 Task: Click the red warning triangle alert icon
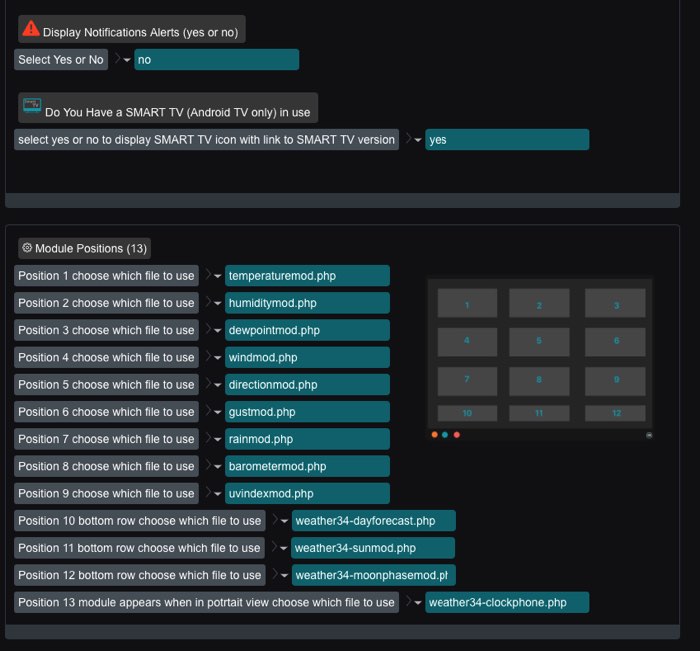pos(31,29)
